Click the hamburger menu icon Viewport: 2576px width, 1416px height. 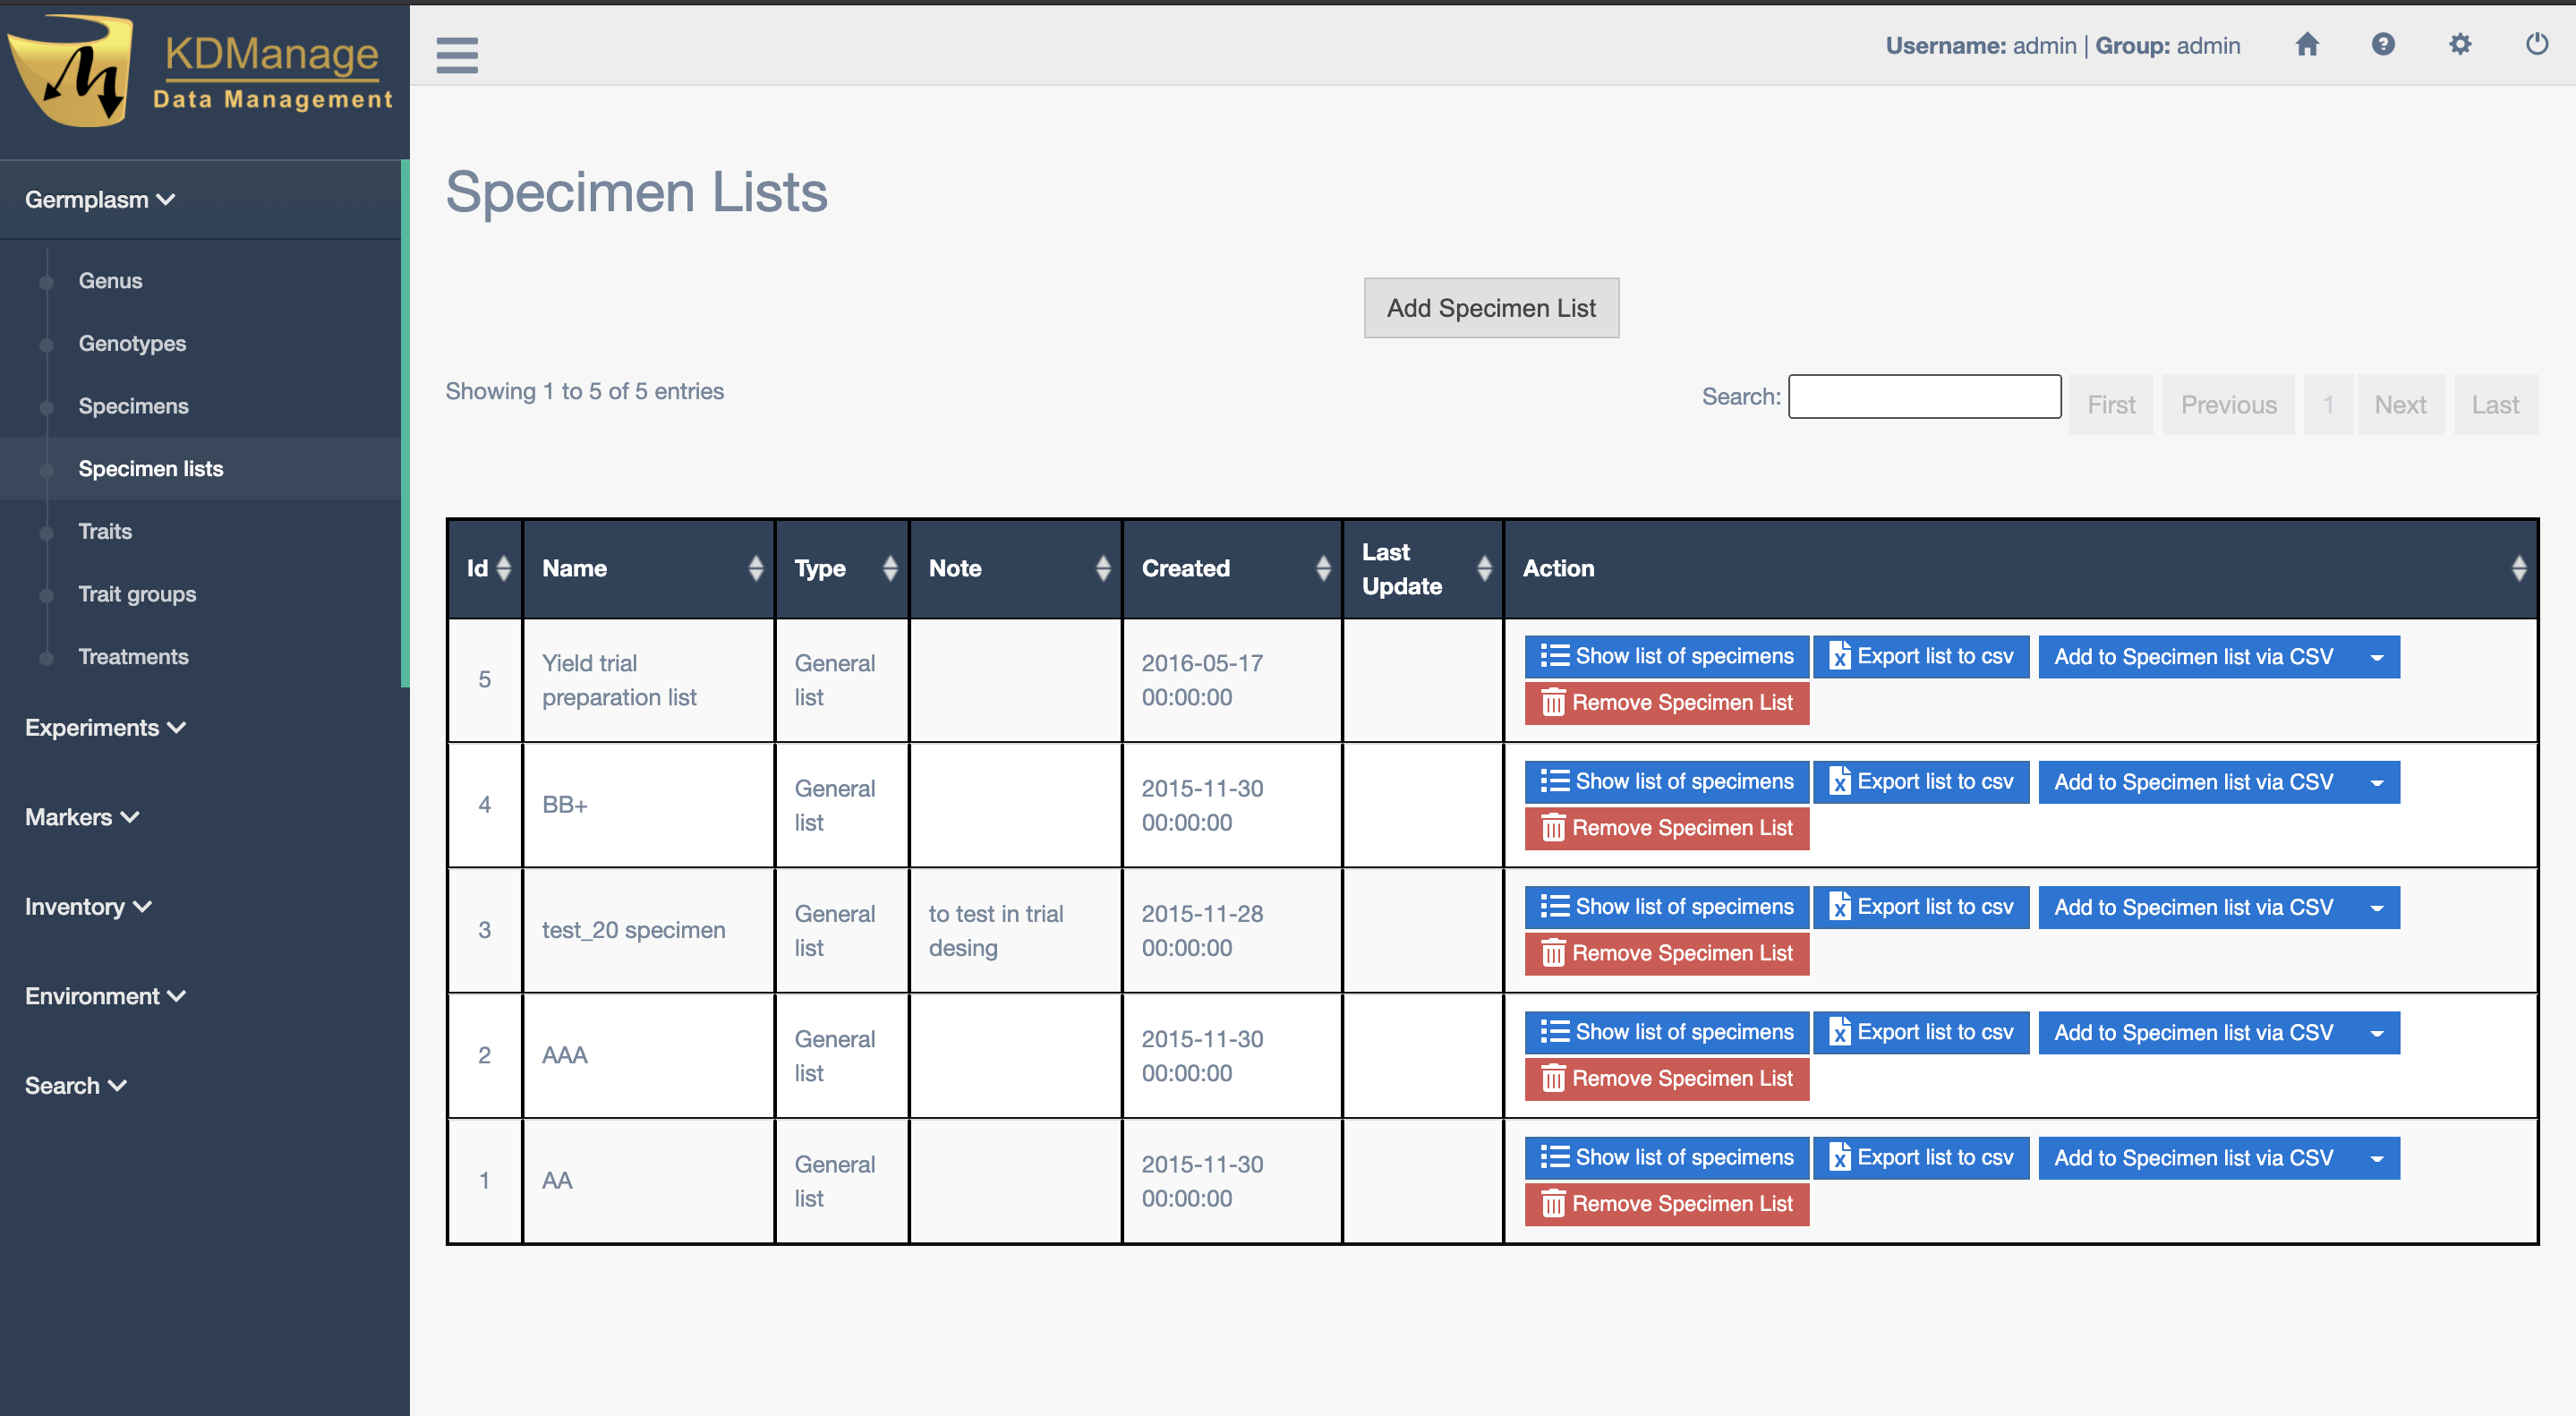click(x=457, y=55)
